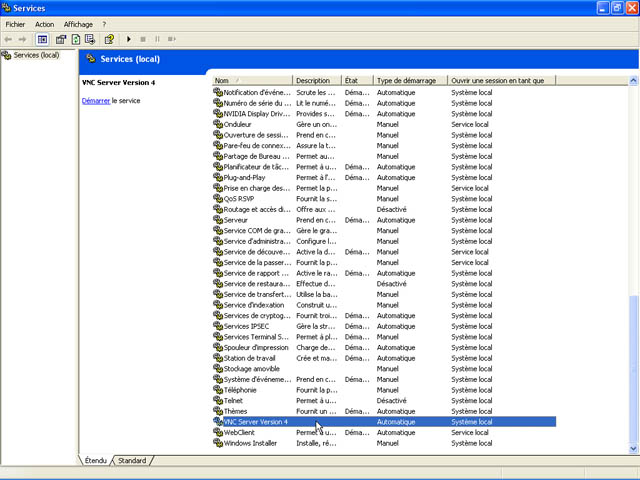Toggle the console tree toolbar icon
The height and width of the screenshot is (480, 640).
pos(42,39)
